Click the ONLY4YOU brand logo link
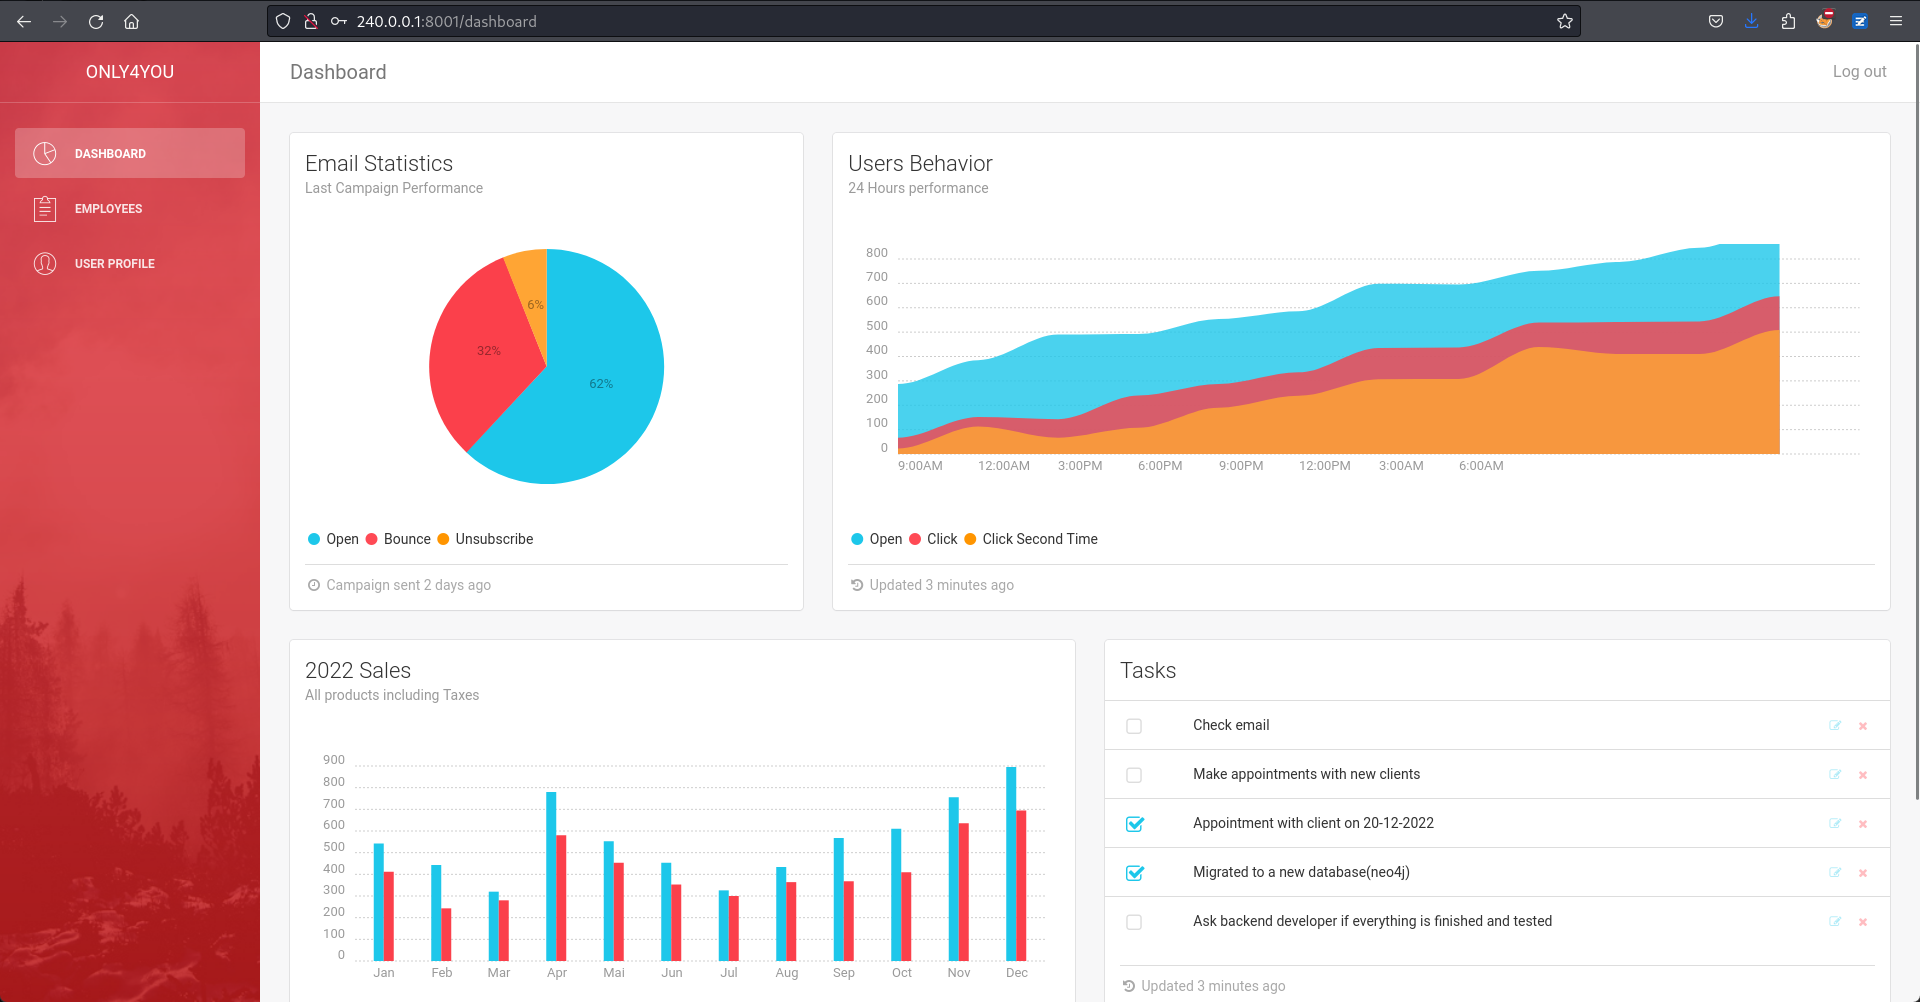 (x=130, y=72)
